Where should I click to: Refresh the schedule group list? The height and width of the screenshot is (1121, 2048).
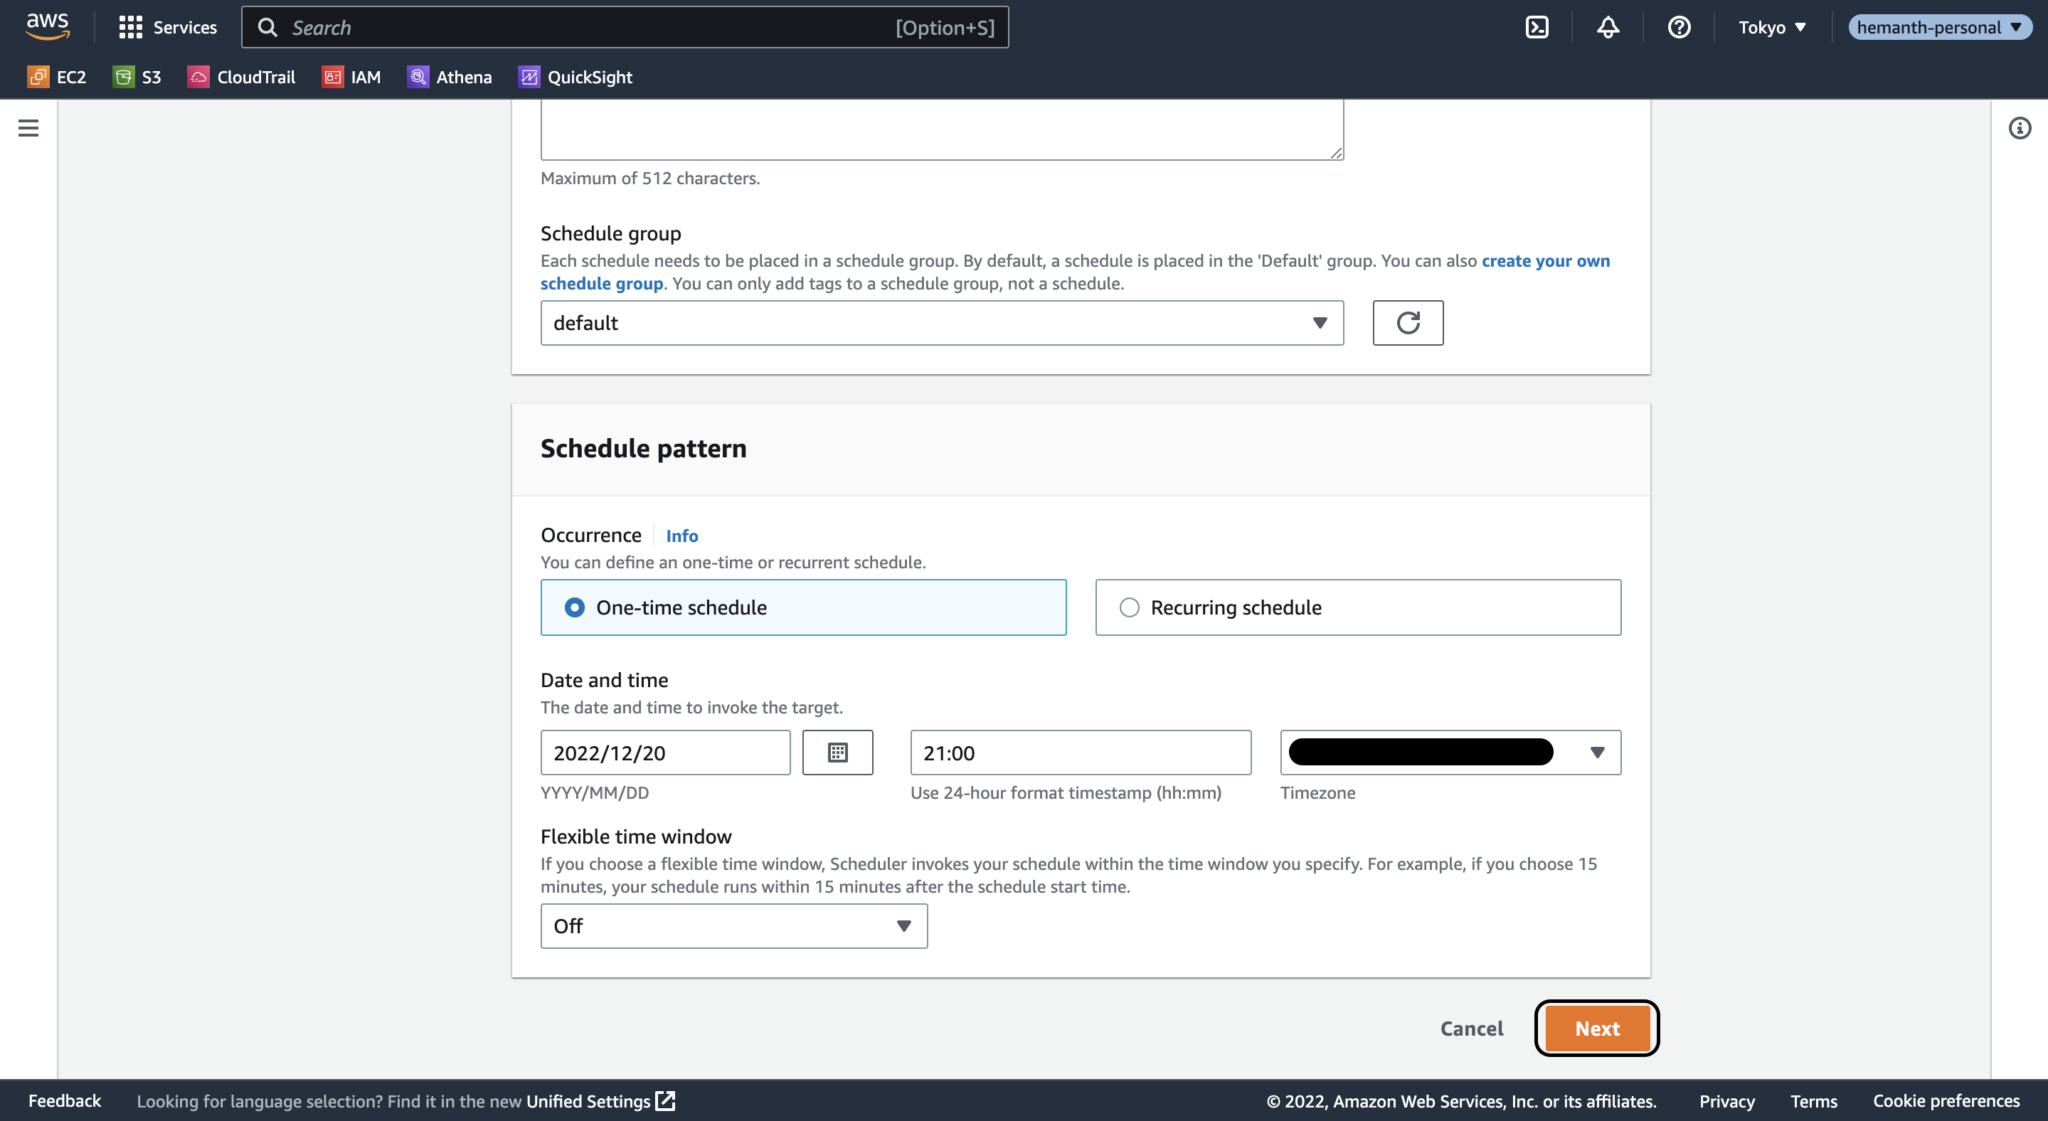[1407, 323]
